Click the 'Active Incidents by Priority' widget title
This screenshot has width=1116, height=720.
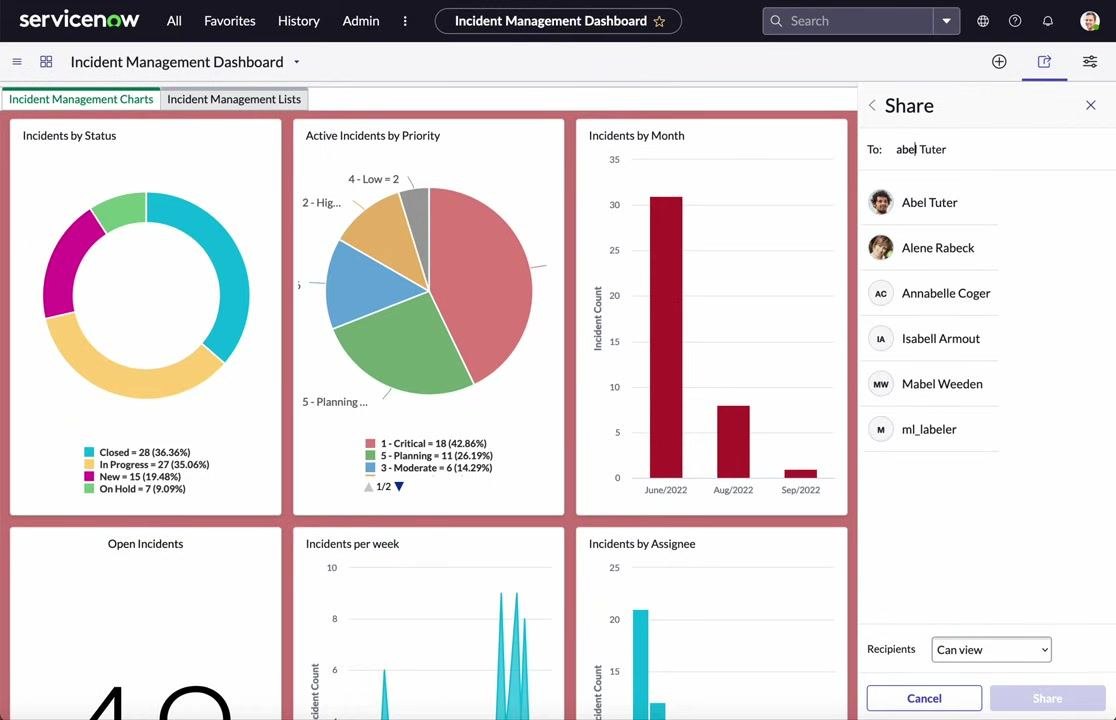[x=372, y=135]
